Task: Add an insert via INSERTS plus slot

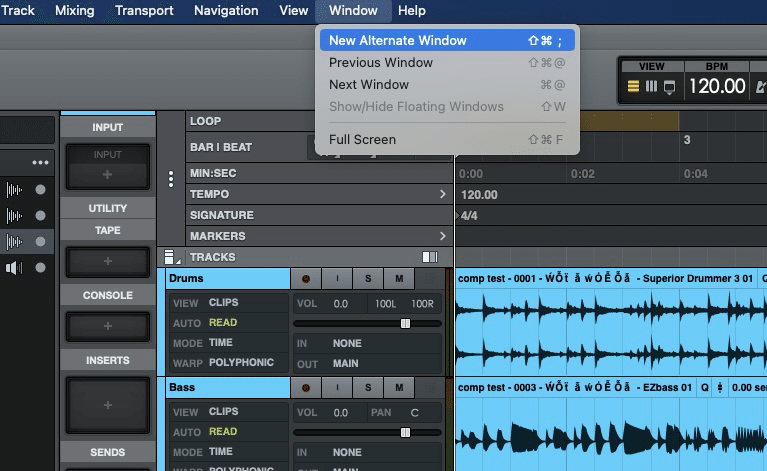Action: 108,405
